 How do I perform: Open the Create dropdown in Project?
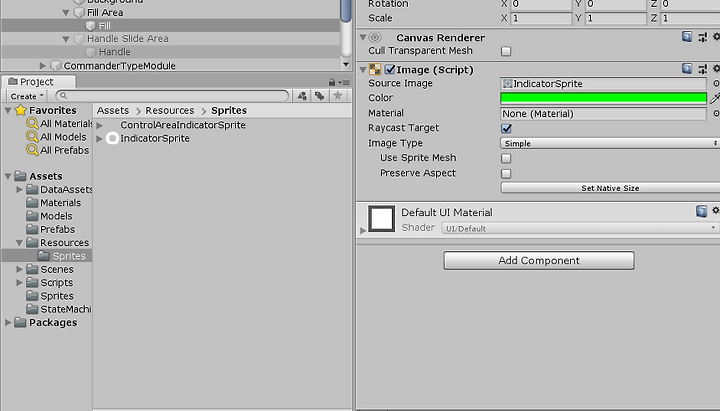(x=27, y=96)
